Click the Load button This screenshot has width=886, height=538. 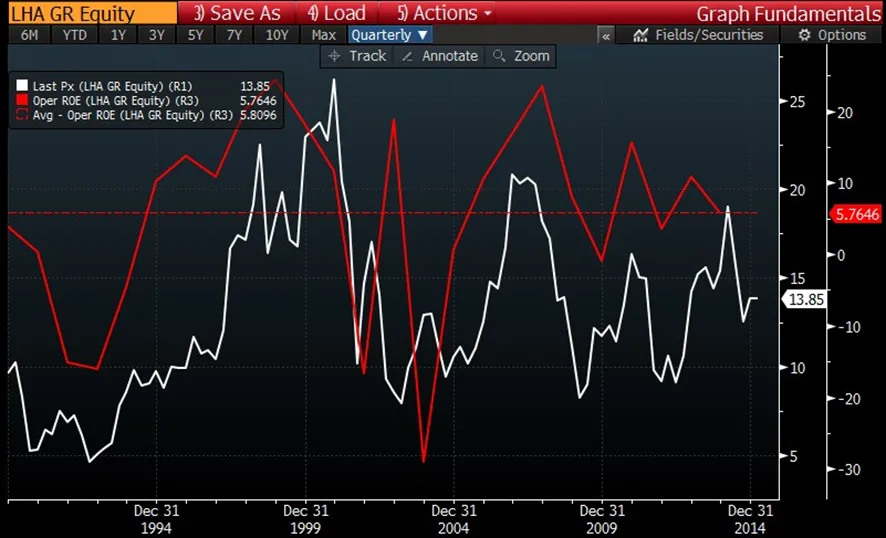coord(337,13)
